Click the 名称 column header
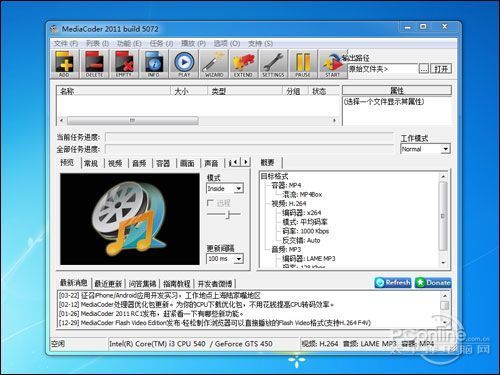This screenshot has width=500, height=375. 114,91
